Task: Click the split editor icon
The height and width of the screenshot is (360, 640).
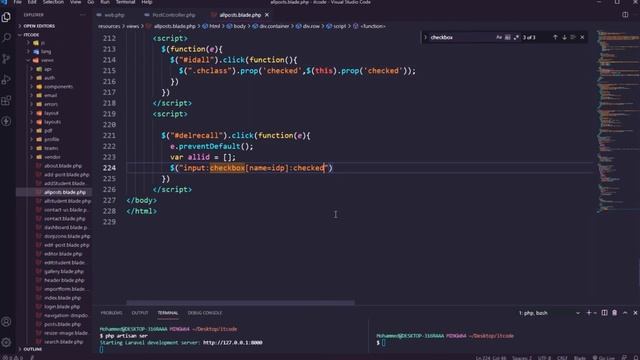Action: click(x=625, y=15)
